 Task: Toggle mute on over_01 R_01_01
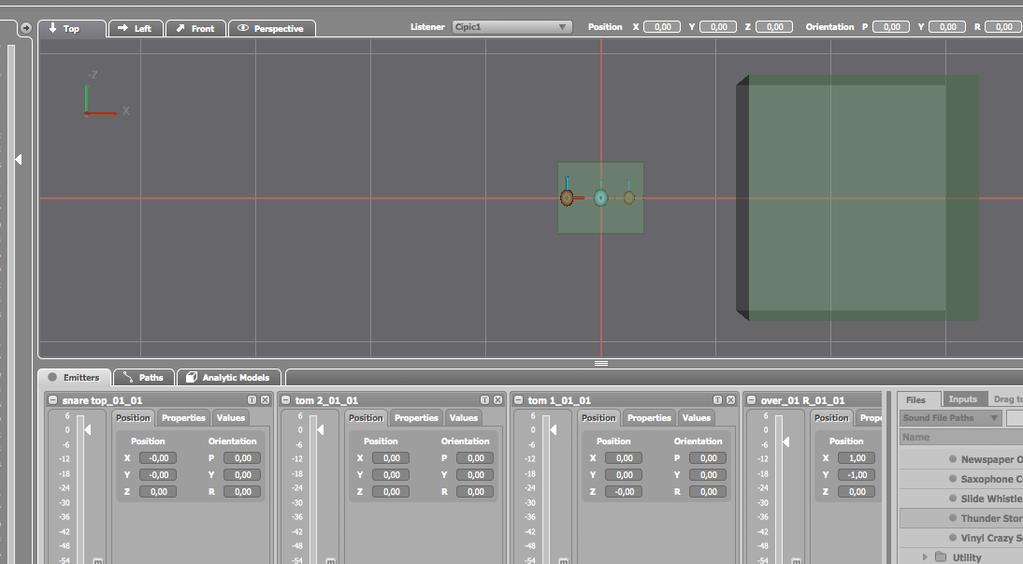pos(796,560)
